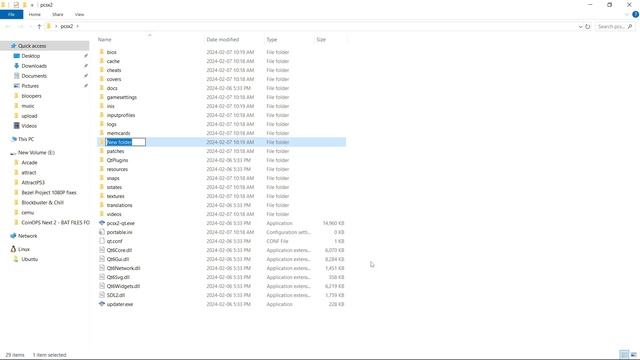Select the memcards folder row
640x360 pixels.
pos(222,133)
